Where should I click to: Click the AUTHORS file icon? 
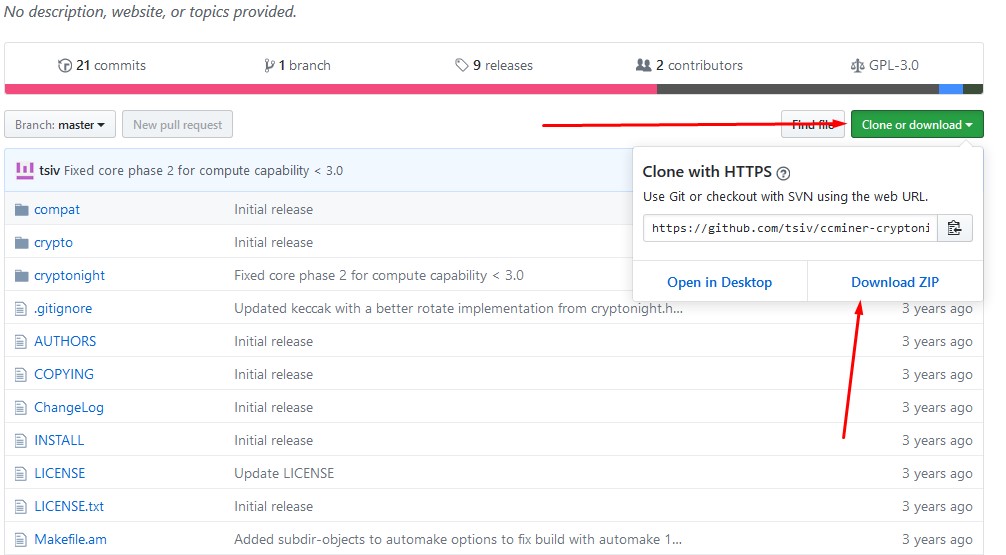click(x=21, y=341)
